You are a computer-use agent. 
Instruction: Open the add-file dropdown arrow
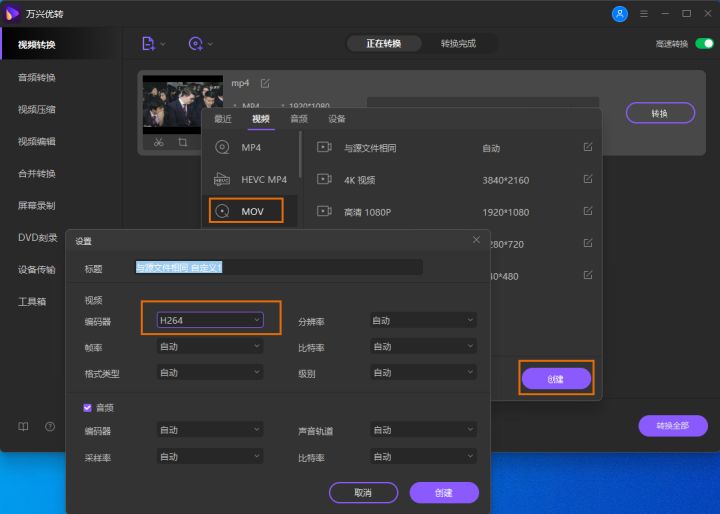coord(163,44)
